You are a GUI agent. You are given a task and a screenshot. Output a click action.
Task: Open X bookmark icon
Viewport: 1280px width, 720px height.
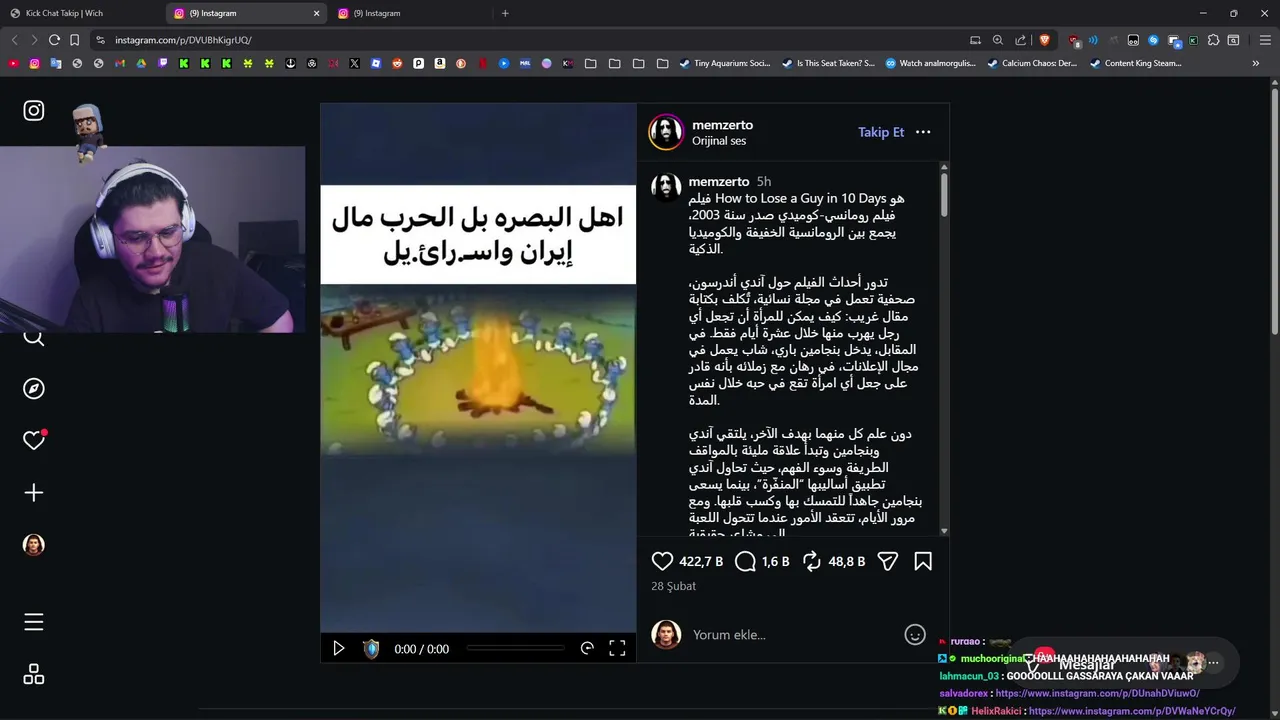coord(354,63)
